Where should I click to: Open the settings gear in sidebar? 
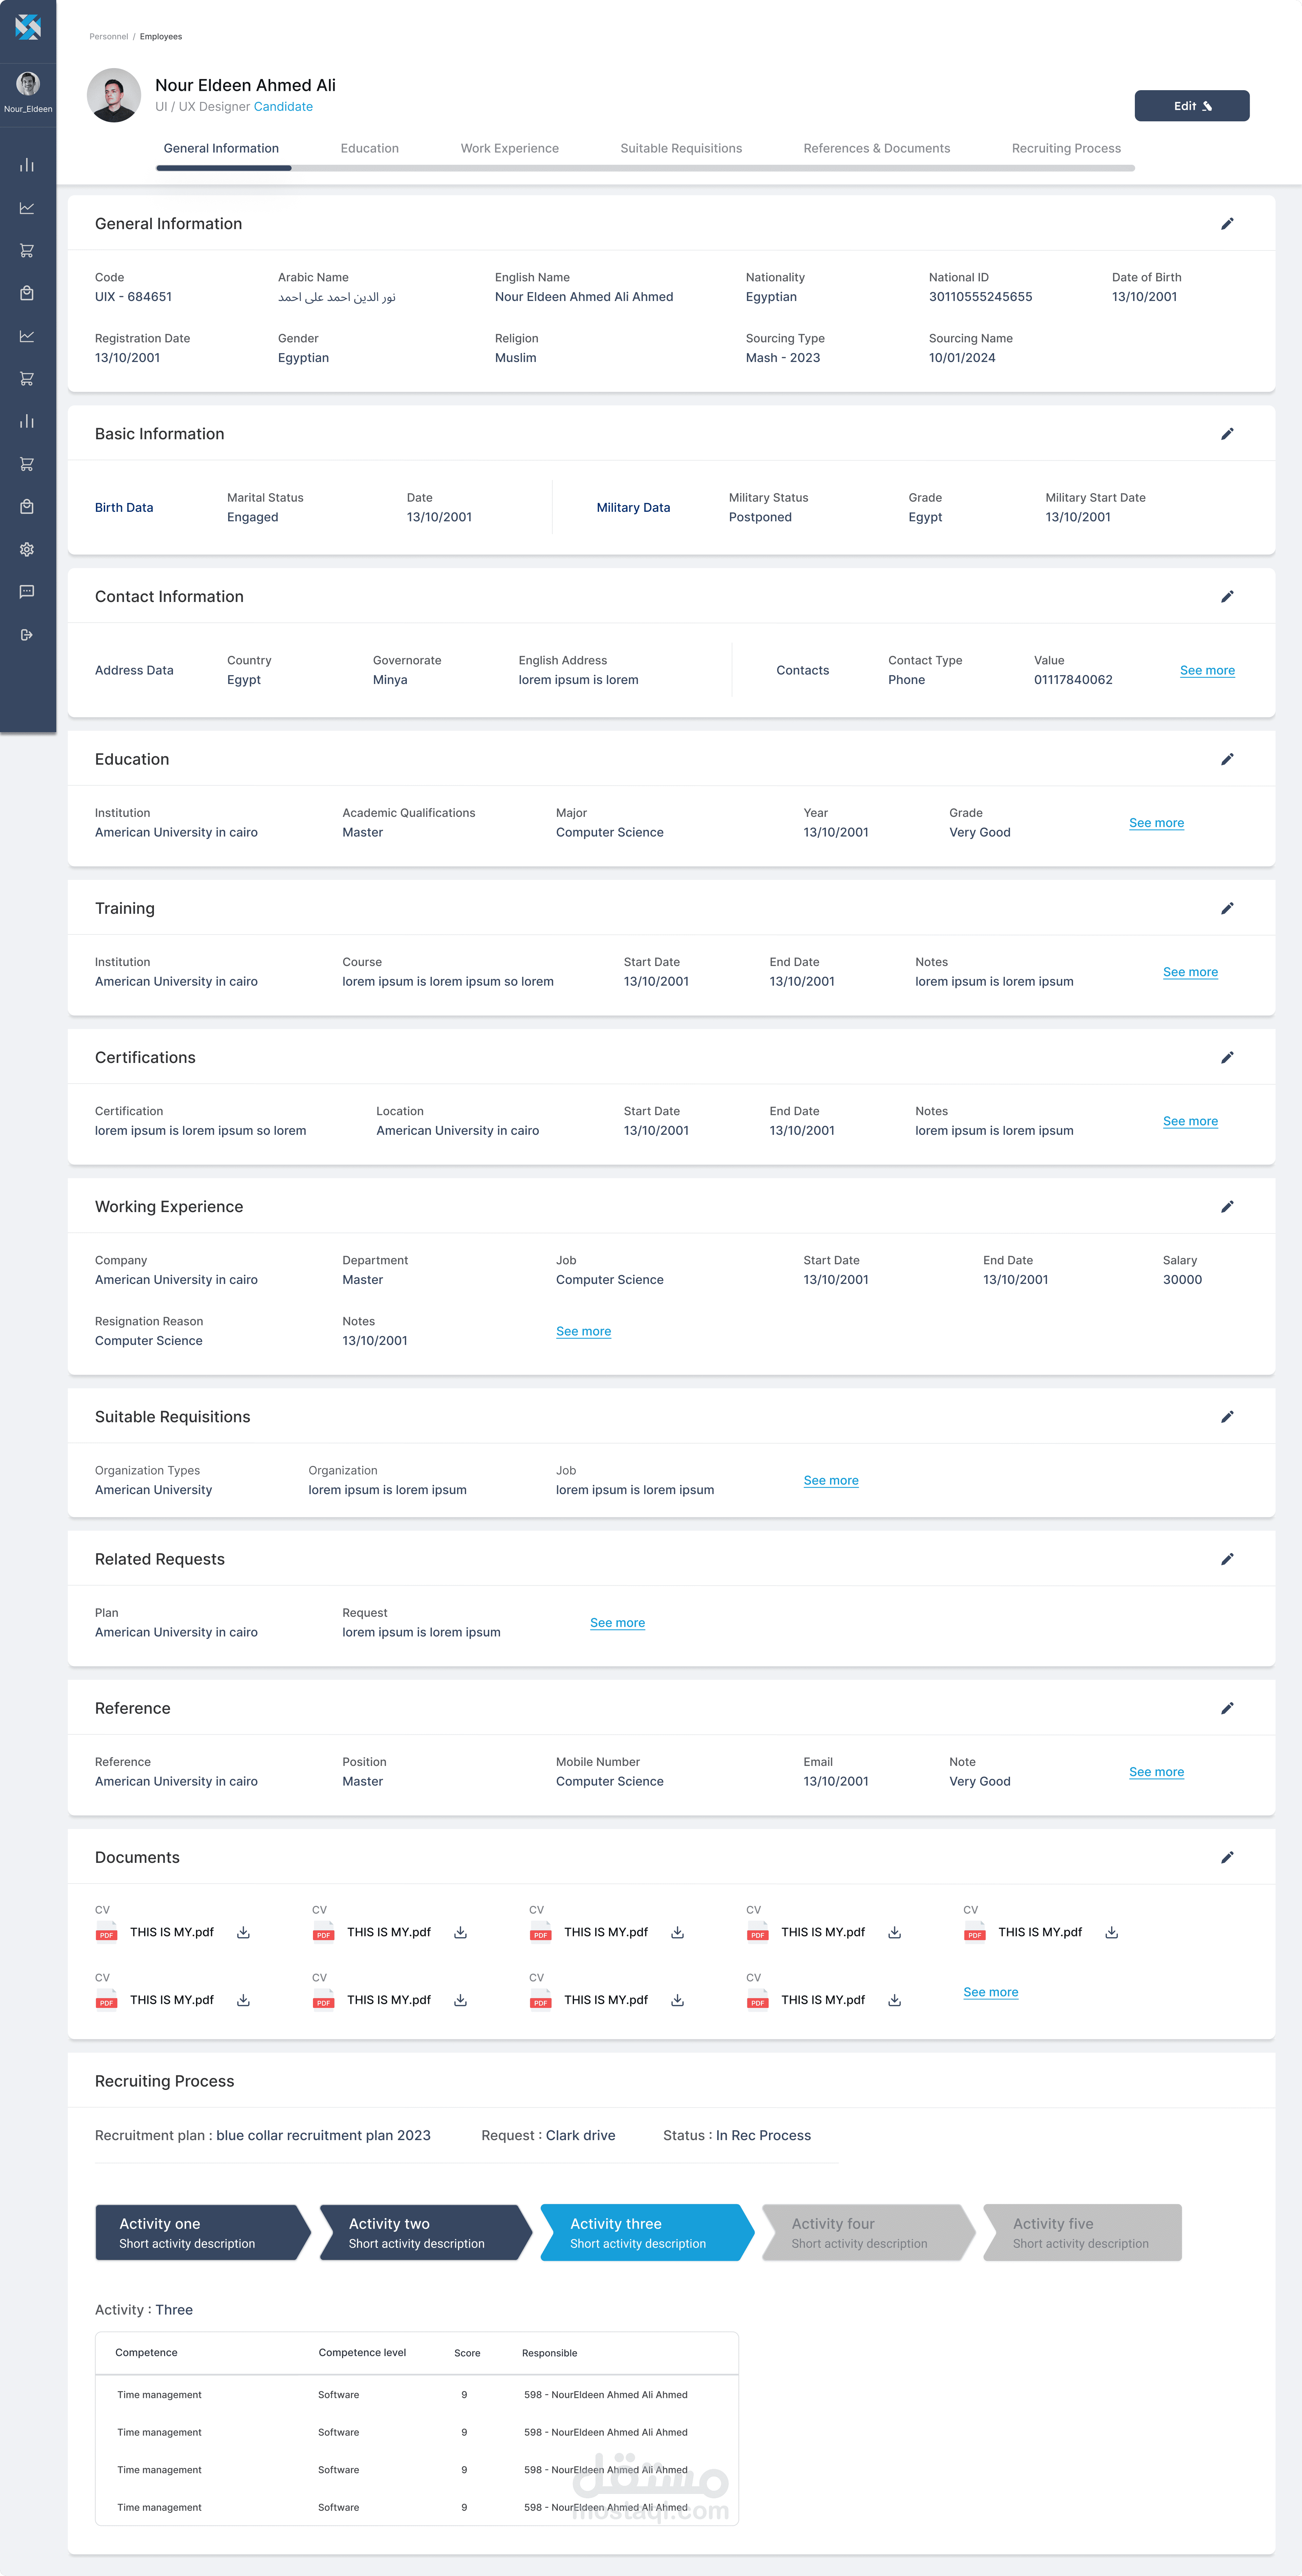pos(27,549)
